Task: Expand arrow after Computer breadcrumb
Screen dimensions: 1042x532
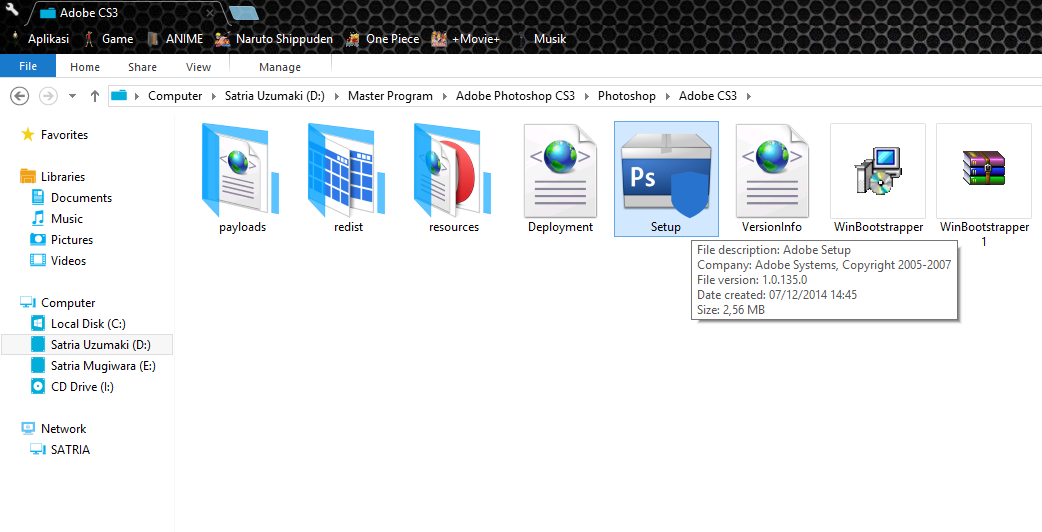Action: pos(214,96)
